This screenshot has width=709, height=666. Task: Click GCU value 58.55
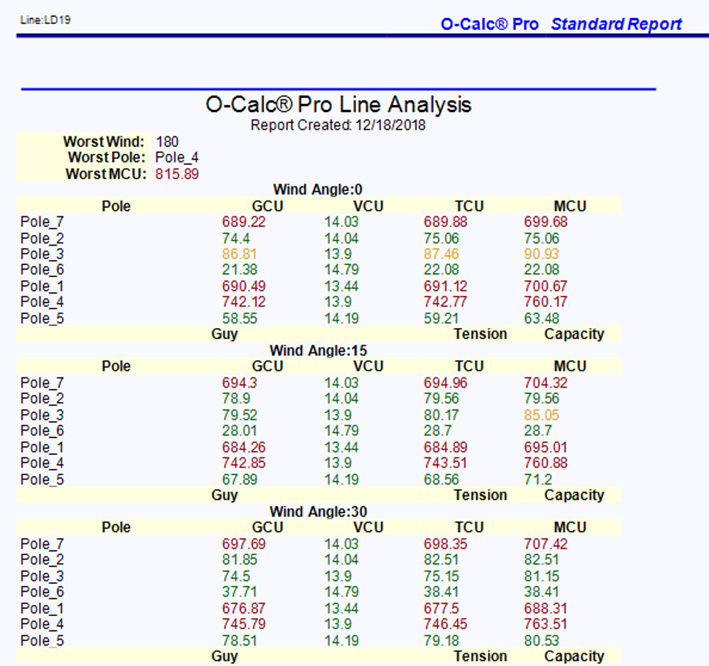point(239,318)
